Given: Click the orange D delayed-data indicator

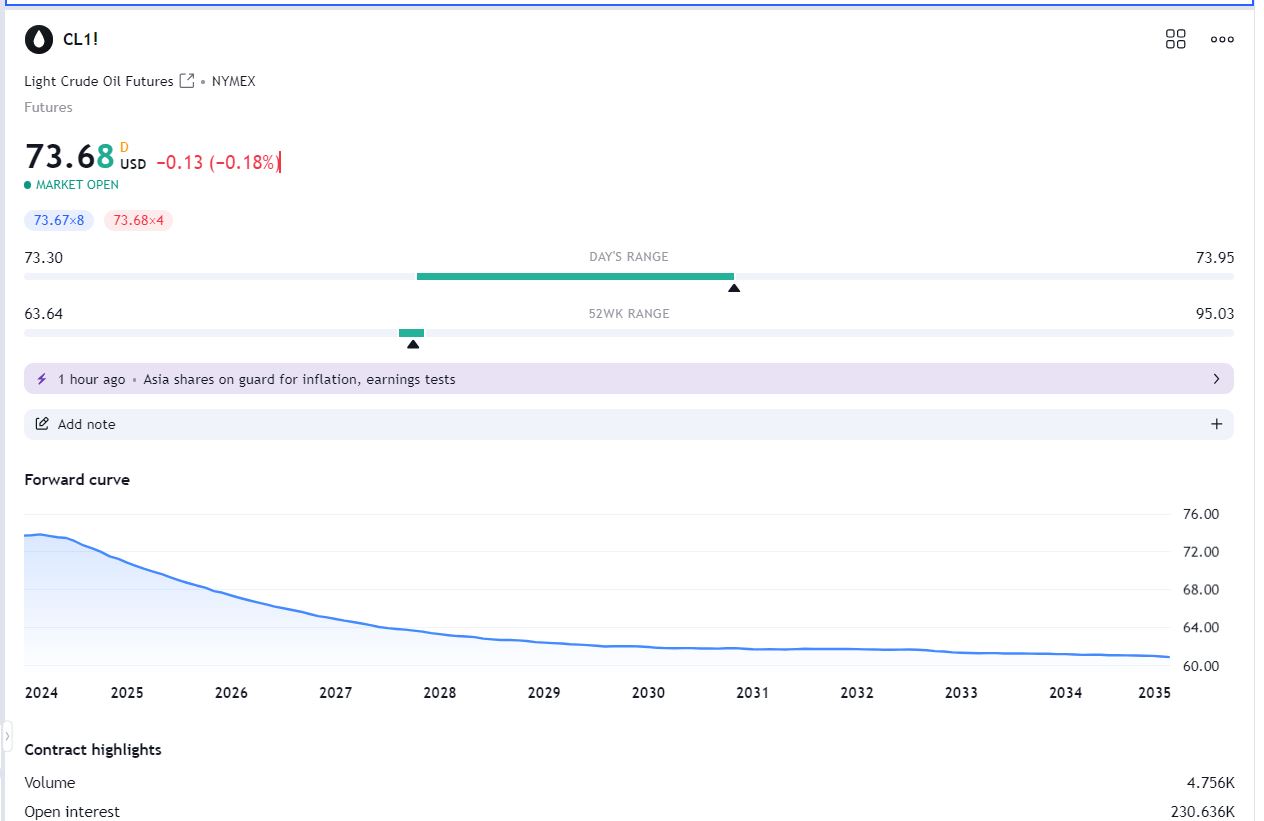Looking at the screenshot, I should point(124,147).
